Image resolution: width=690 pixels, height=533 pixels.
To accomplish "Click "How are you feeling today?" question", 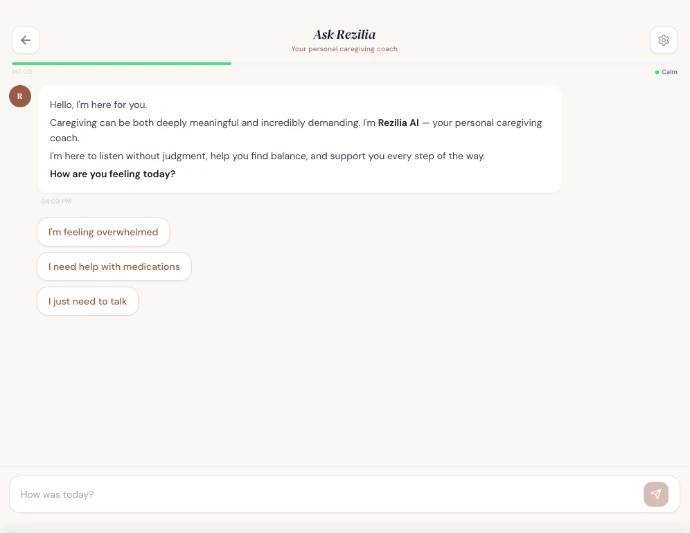I will click(112, 174).
